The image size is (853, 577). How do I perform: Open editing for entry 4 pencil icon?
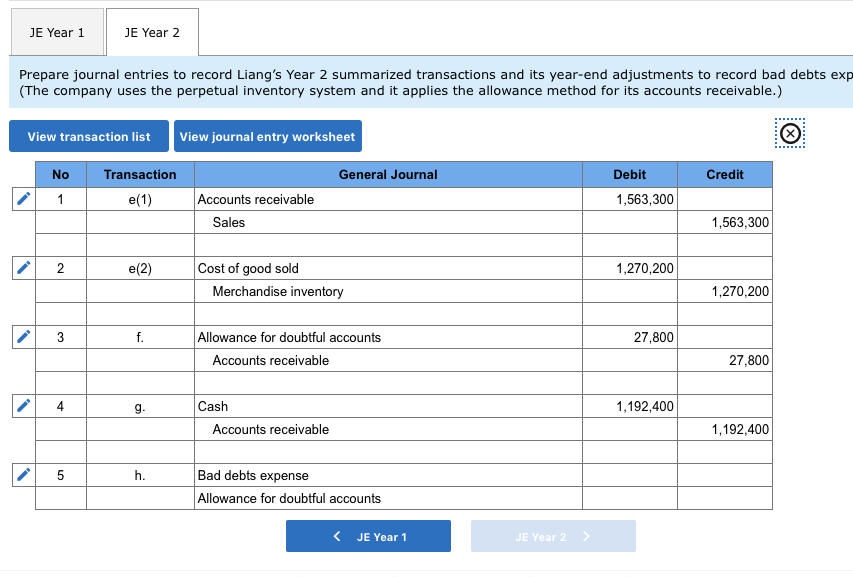[23, 406]
